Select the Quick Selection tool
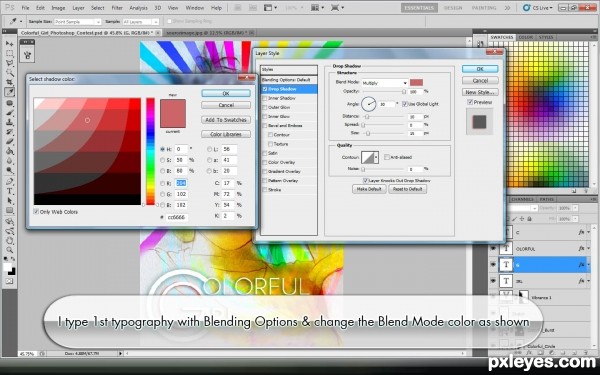This screenshot has height=375, width=600. point(9,73)
